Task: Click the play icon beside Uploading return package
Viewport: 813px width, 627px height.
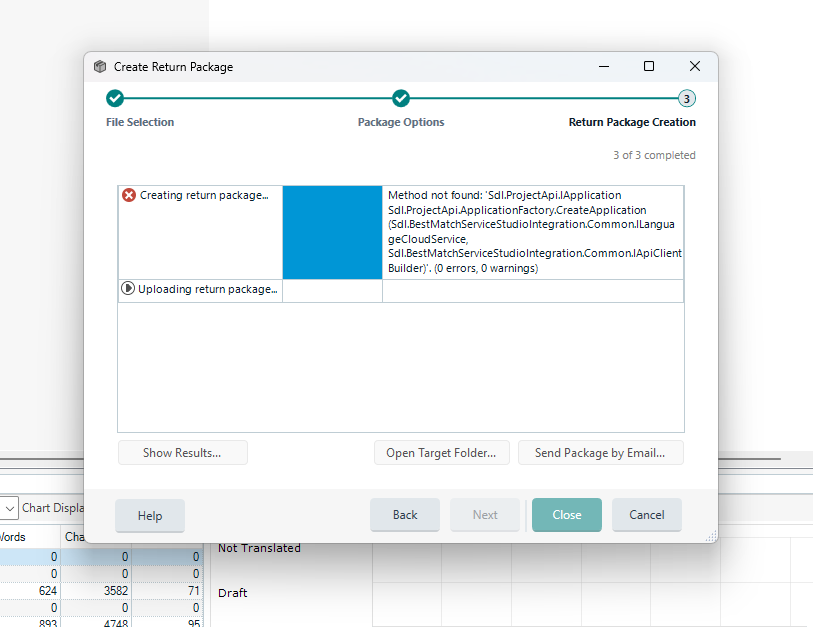Action: [128, 289]
